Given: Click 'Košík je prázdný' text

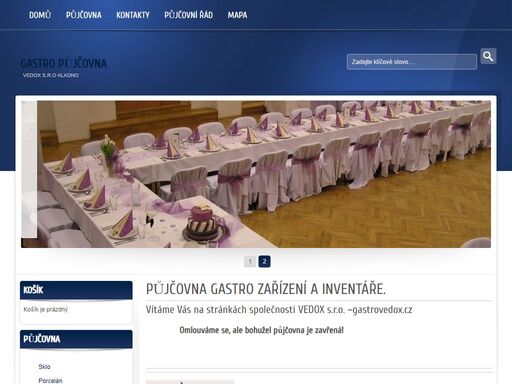Looking at the screenshot, I should [x=46, y=309].
